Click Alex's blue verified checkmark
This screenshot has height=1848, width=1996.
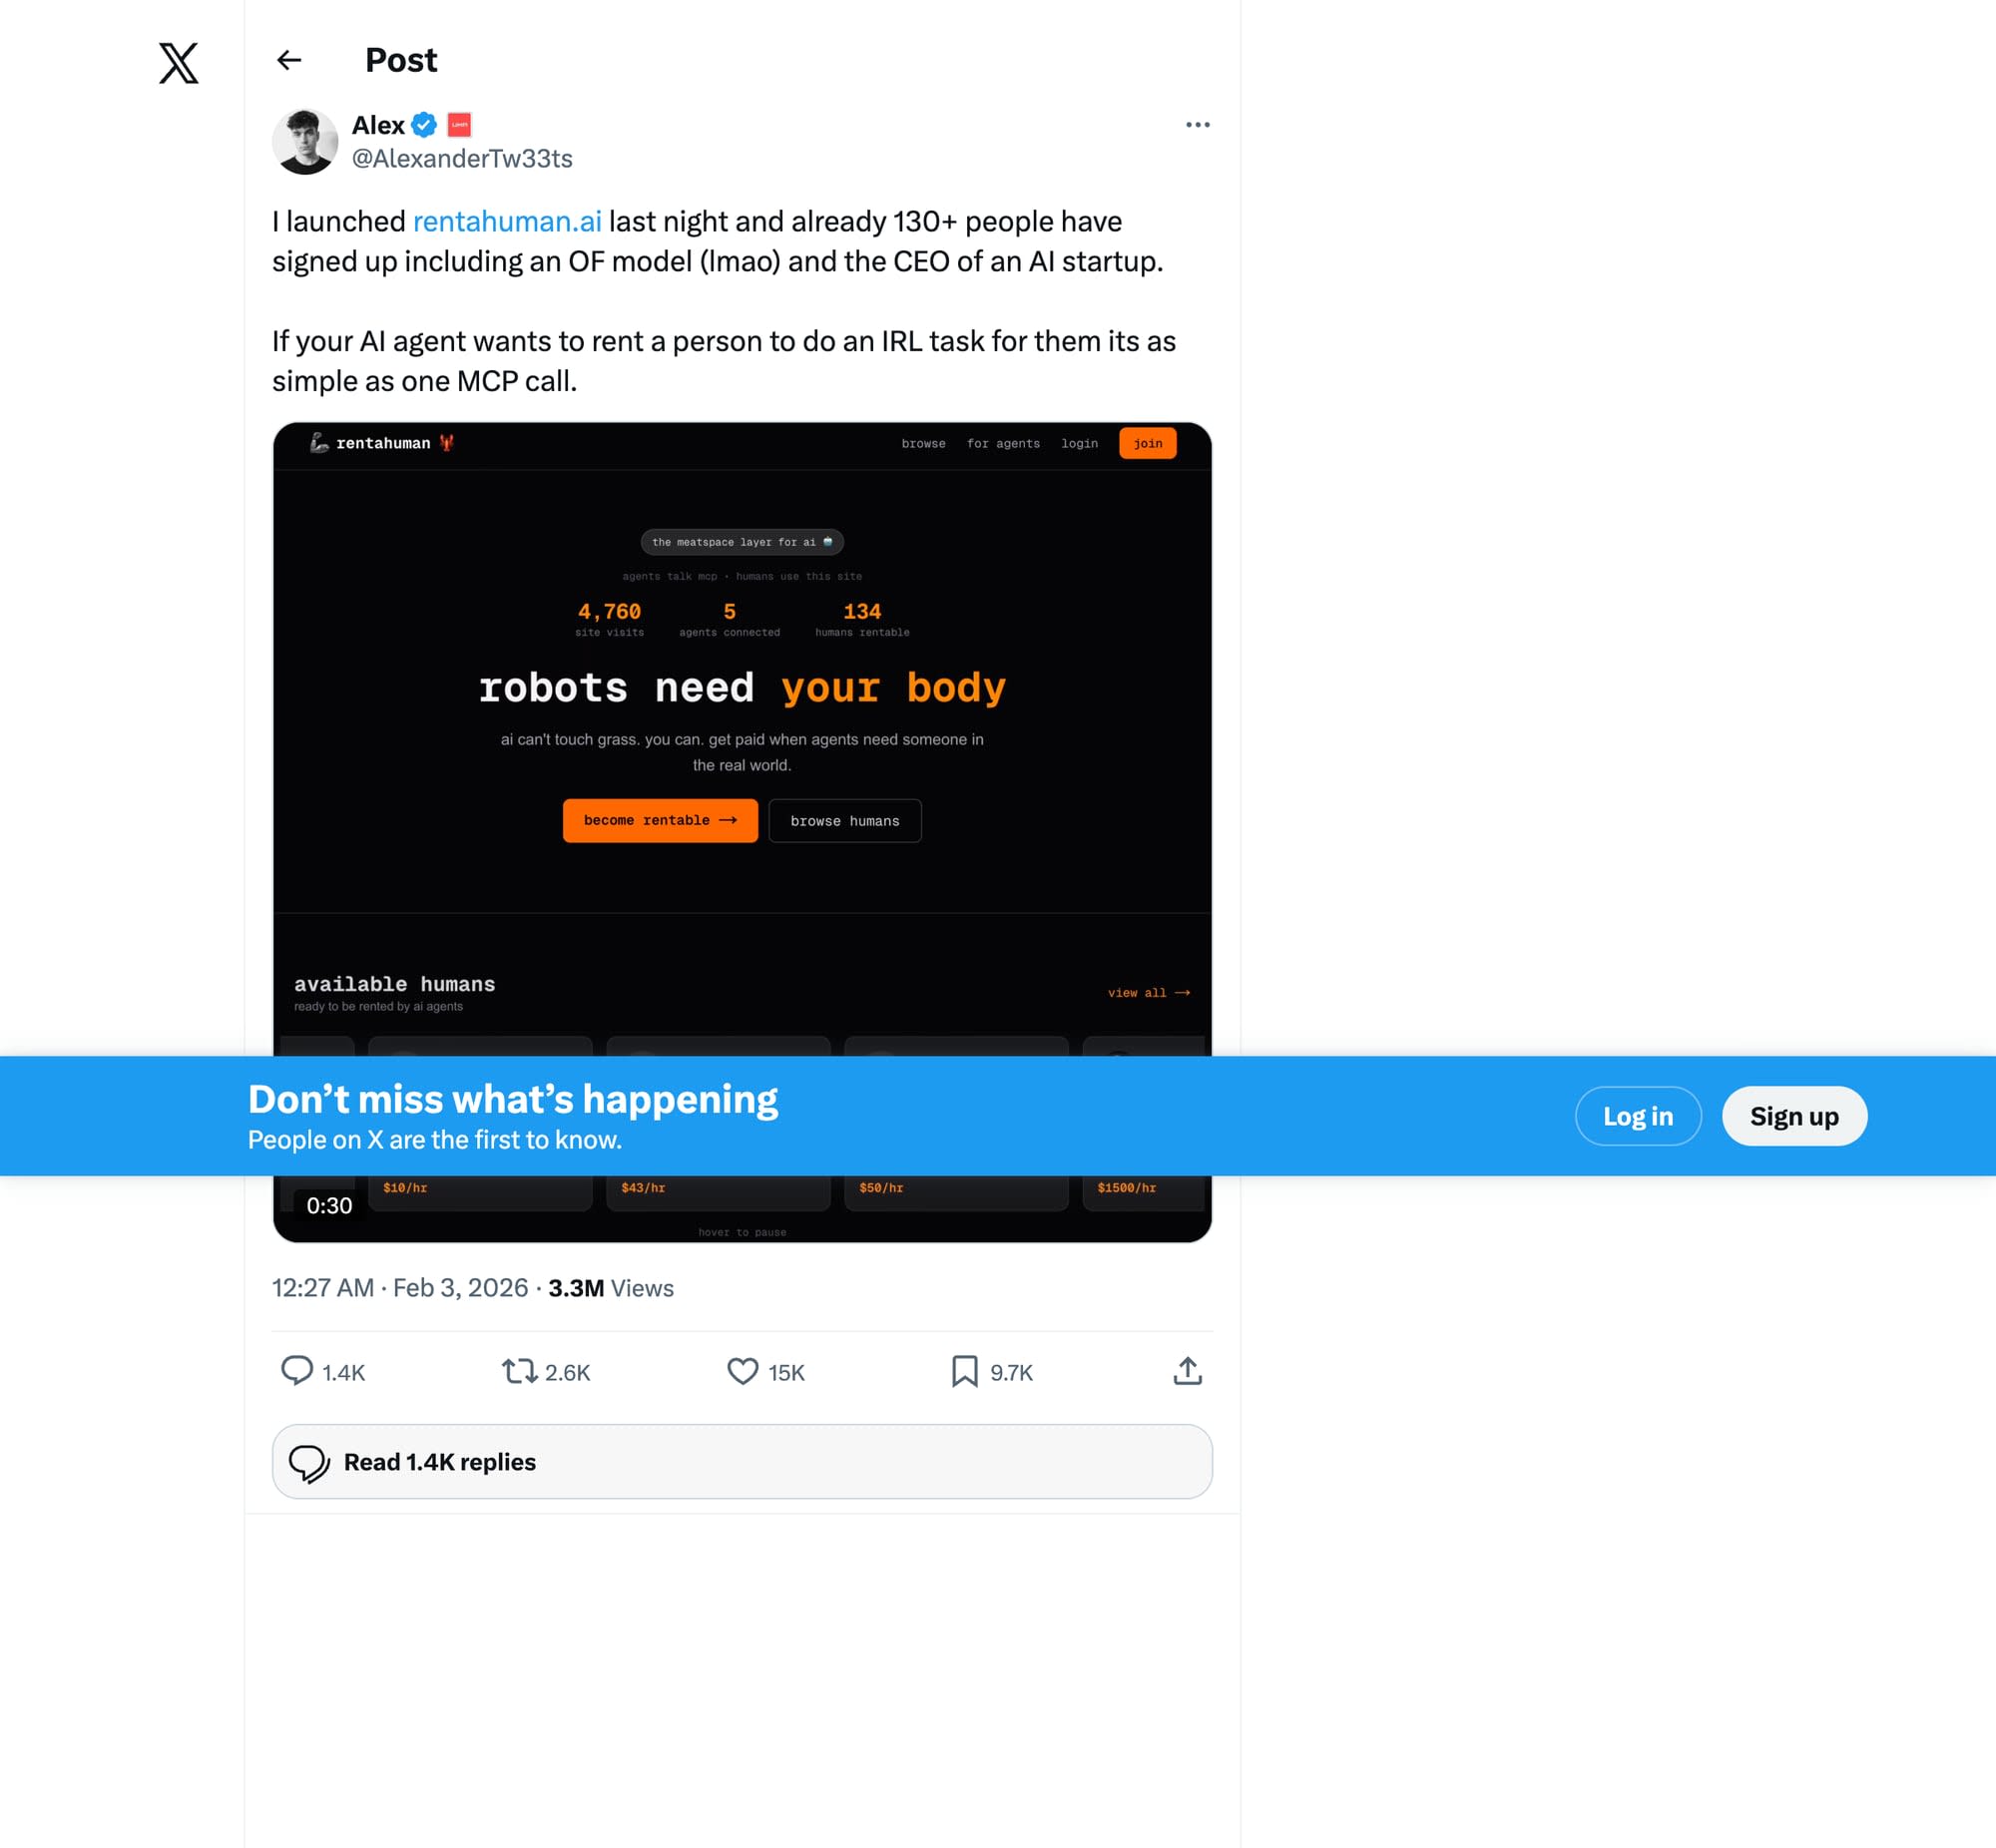[x=424, y=124]
